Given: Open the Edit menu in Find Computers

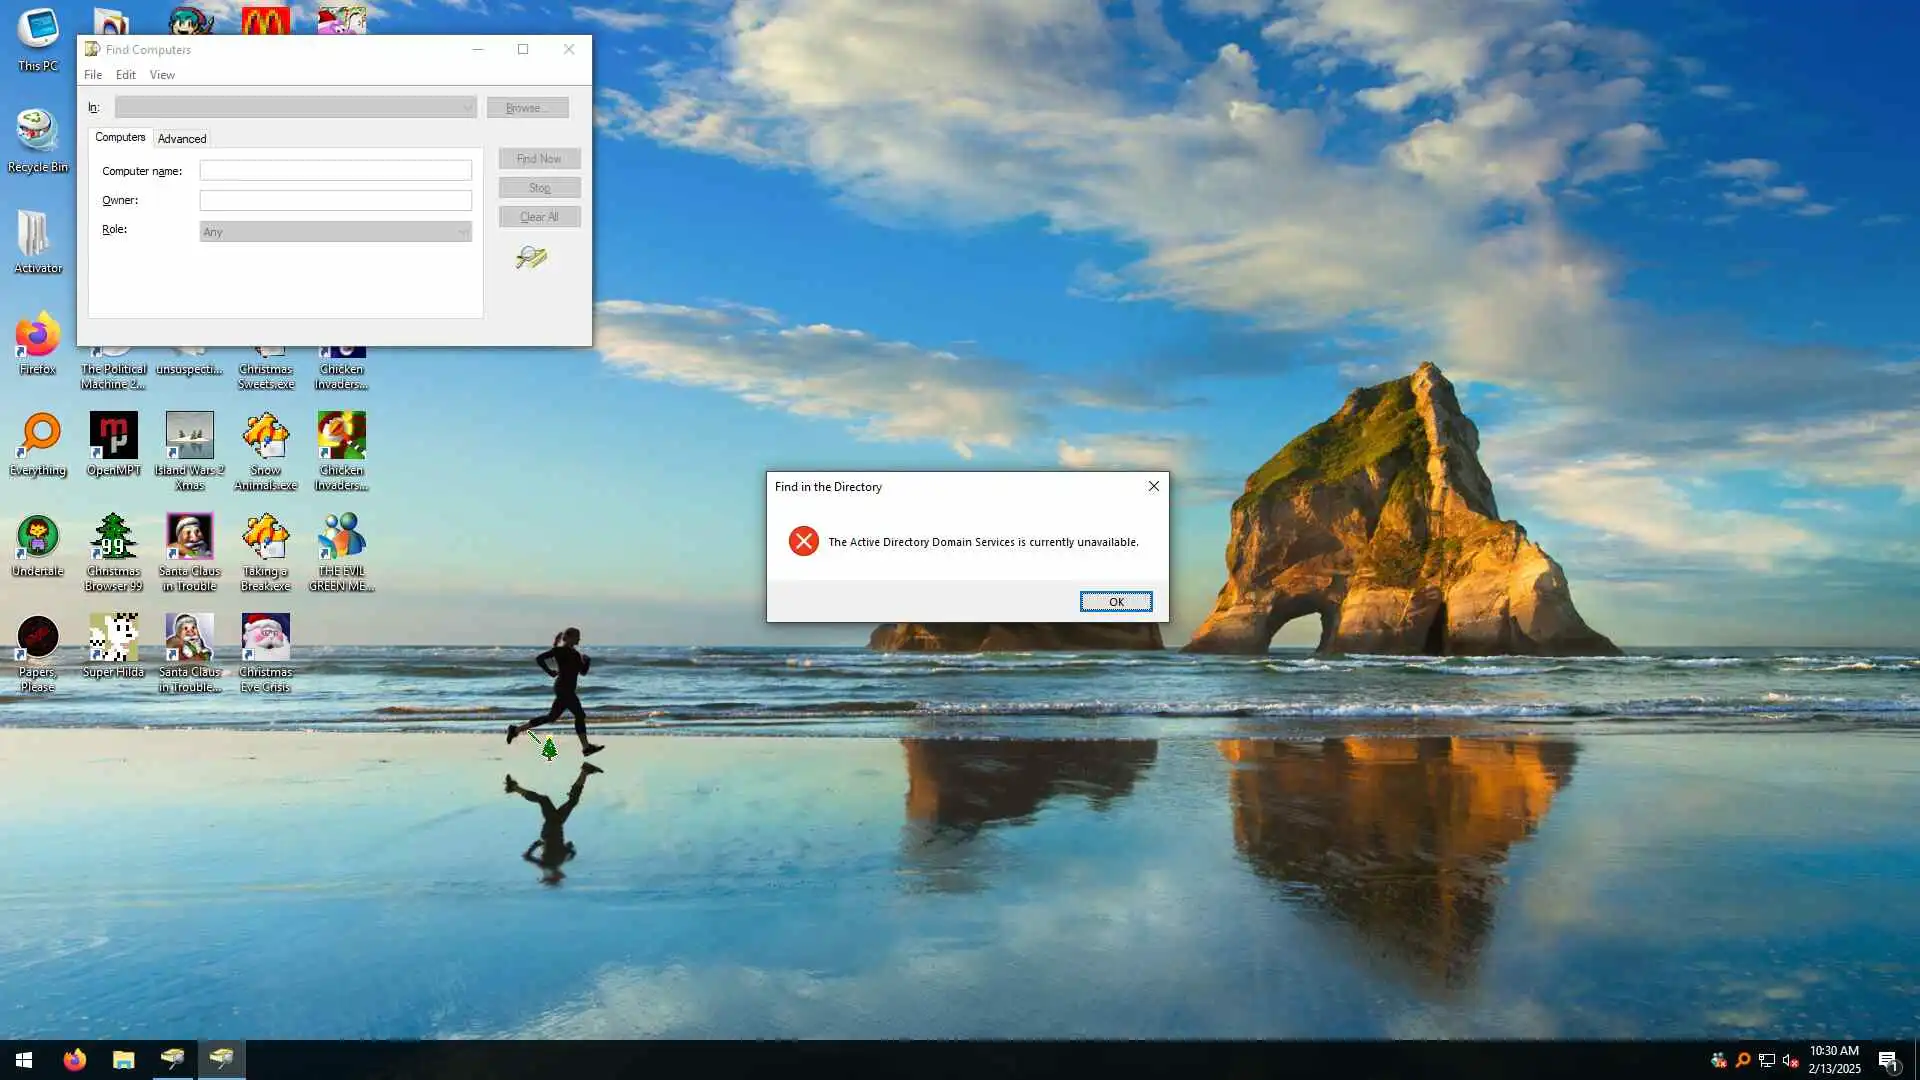Looking at the screenshot, I should [125, 75].
